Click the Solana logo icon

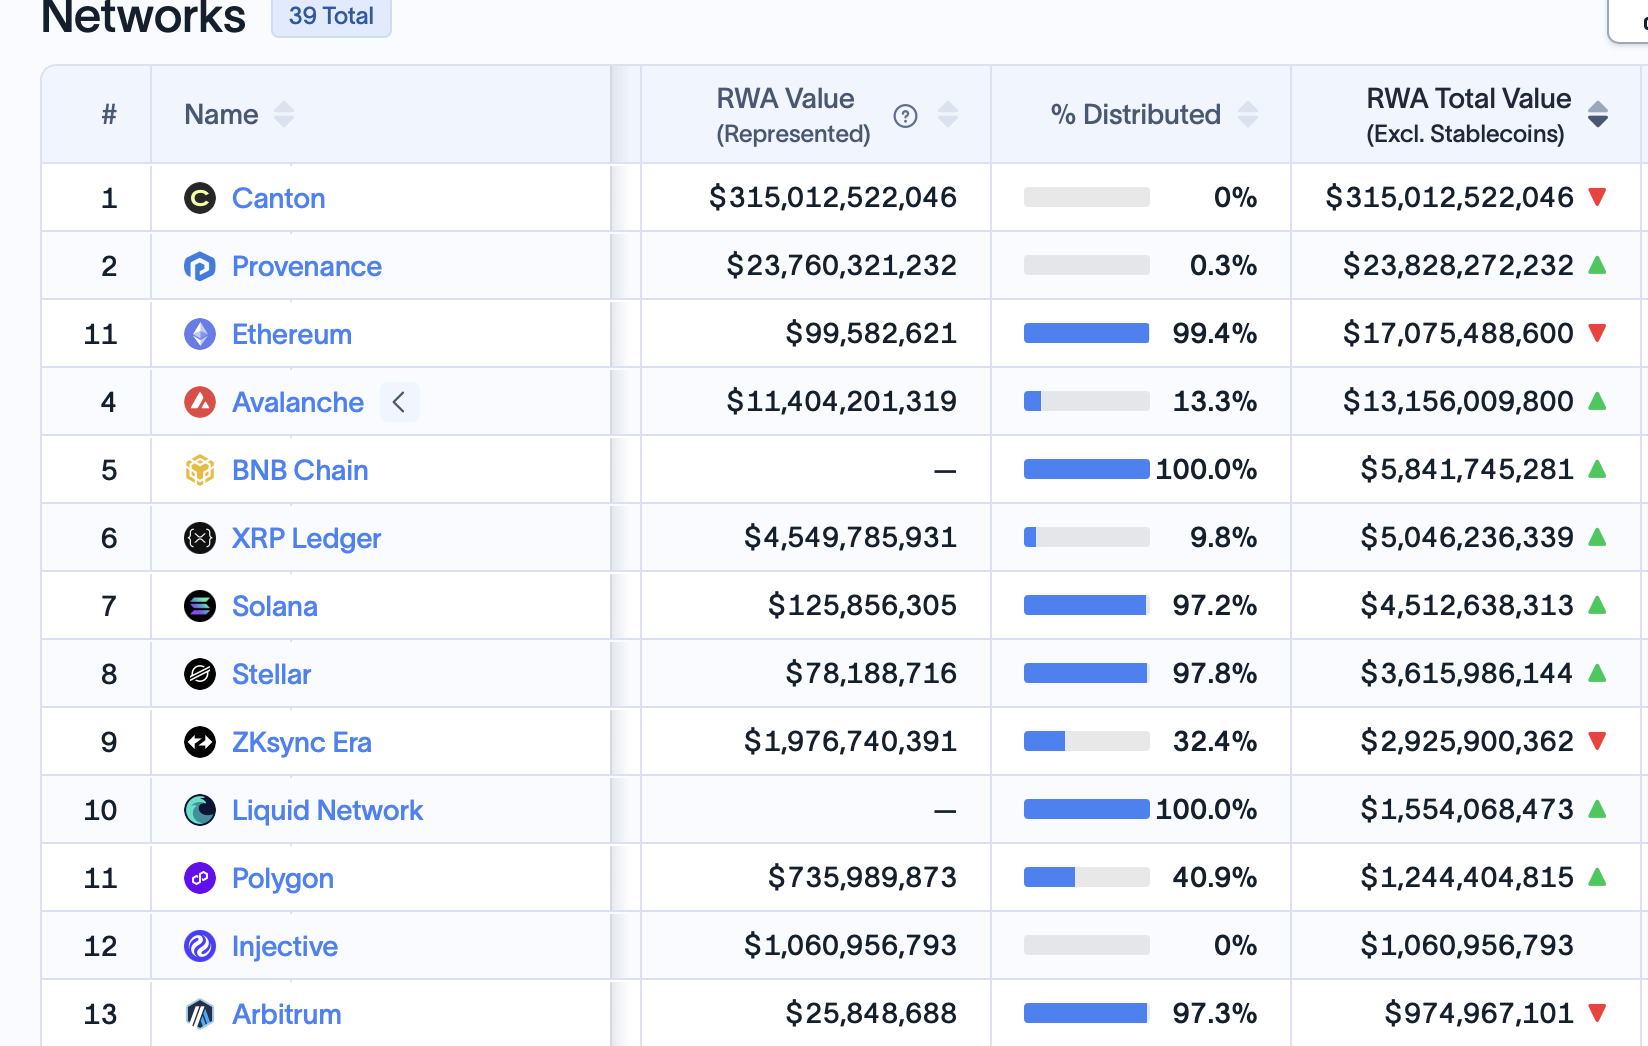(200, 606)
